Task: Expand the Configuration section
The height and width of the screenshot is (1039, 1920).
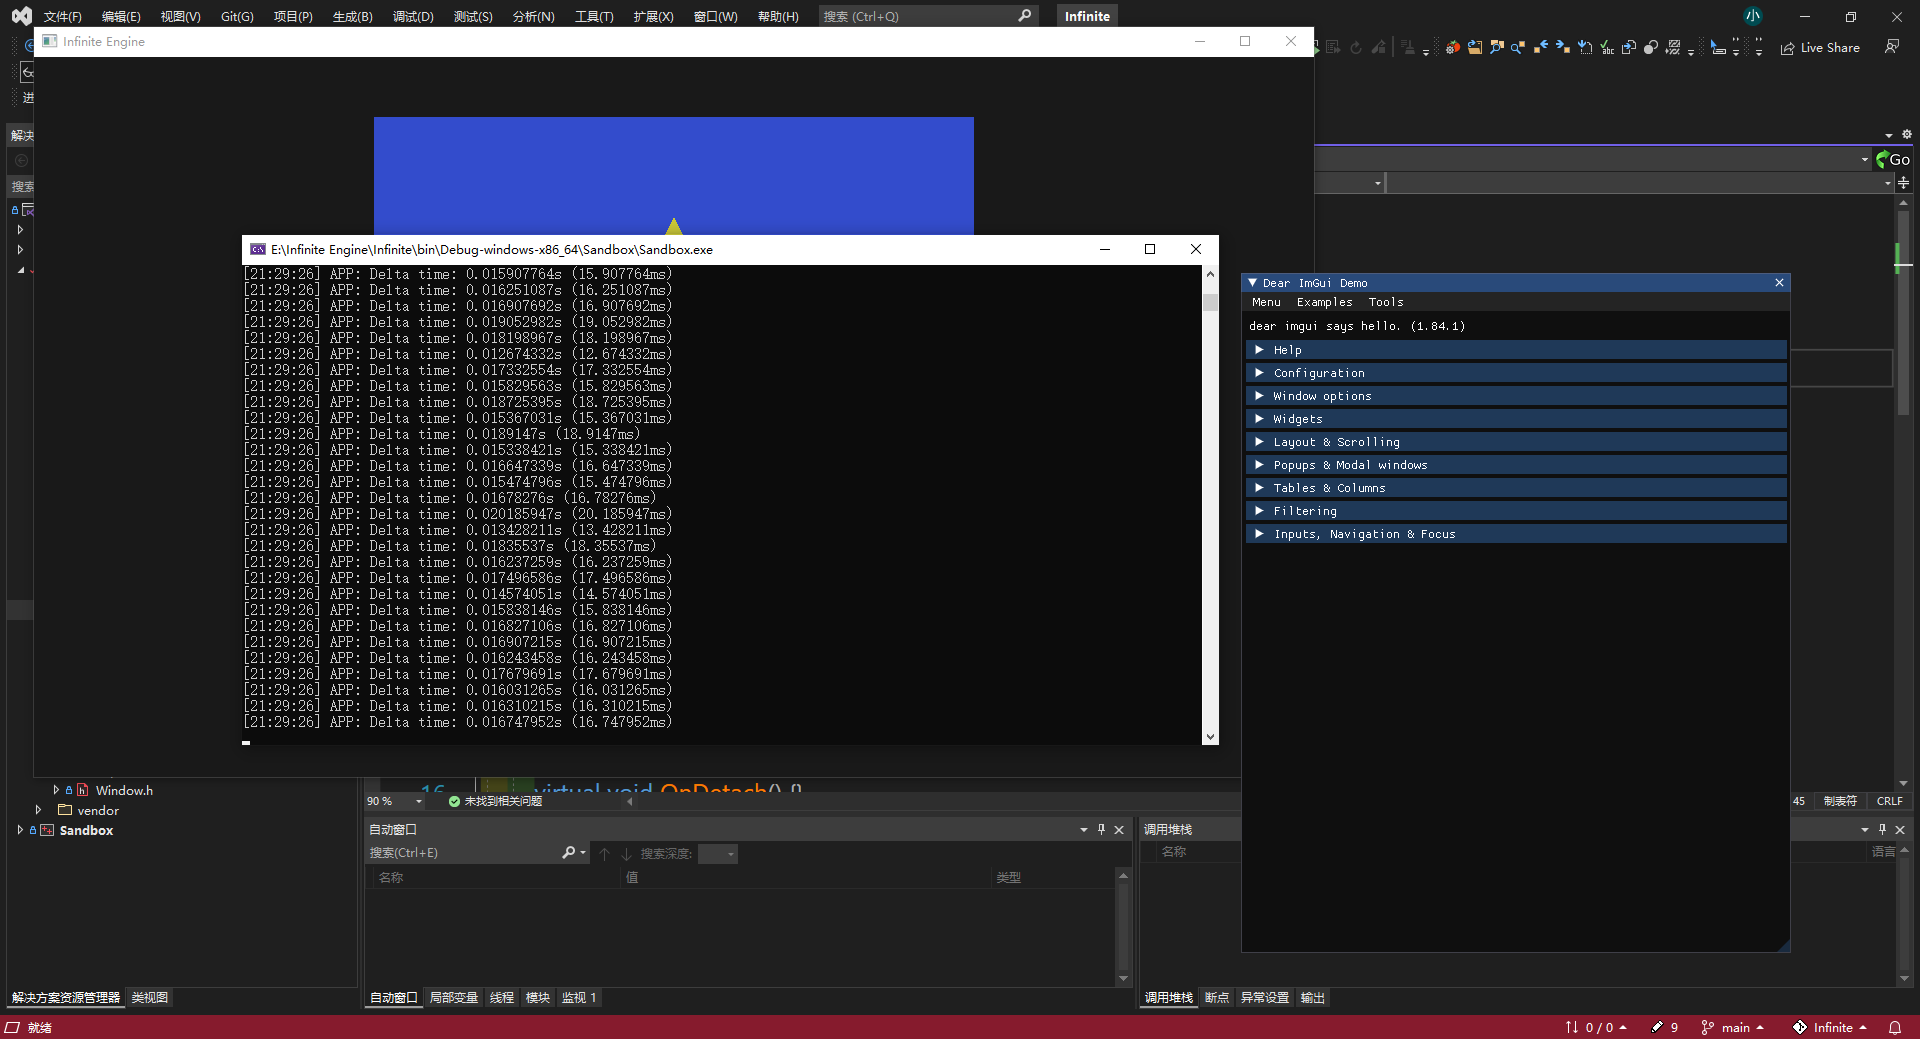Action: [1515, 373]
